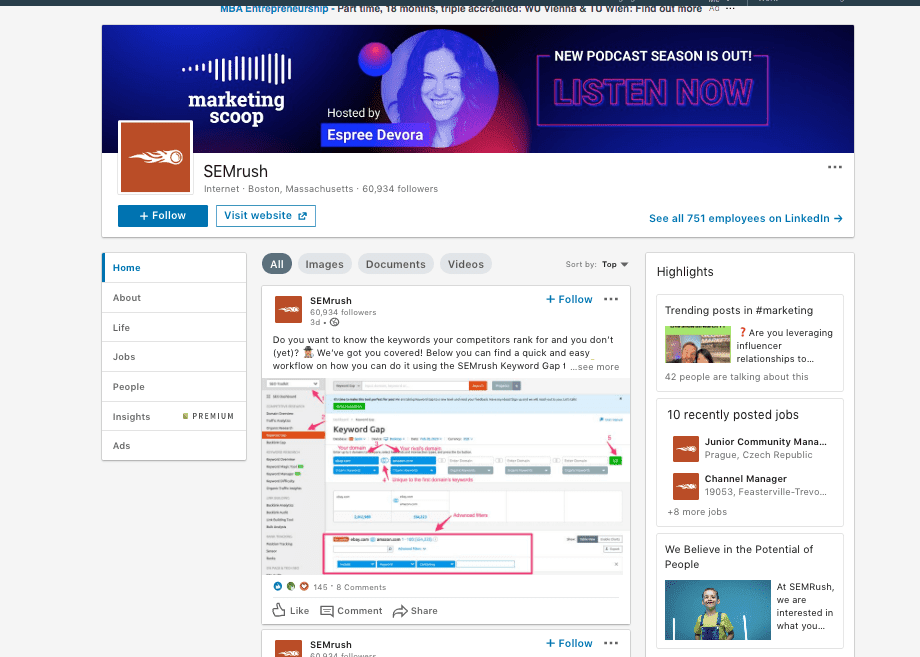The width and height of the screenshot is (920, 657).
Task: Follow SEMrush from the first post
Action: (569, 299)
